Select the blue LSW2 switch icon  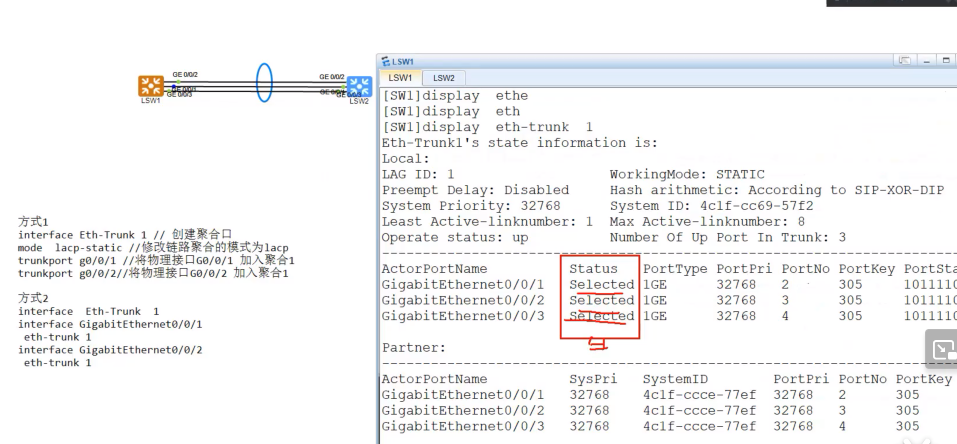click(x=359, y=87)
